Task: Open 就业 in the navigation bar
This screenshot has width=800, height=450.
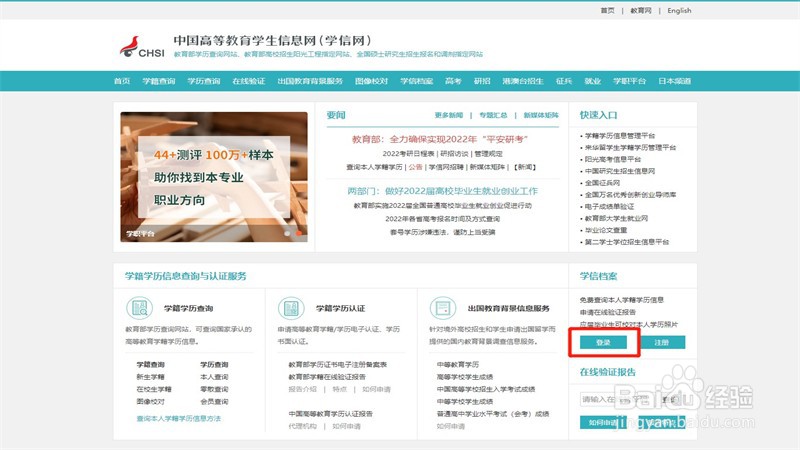Action: point(592,81)
